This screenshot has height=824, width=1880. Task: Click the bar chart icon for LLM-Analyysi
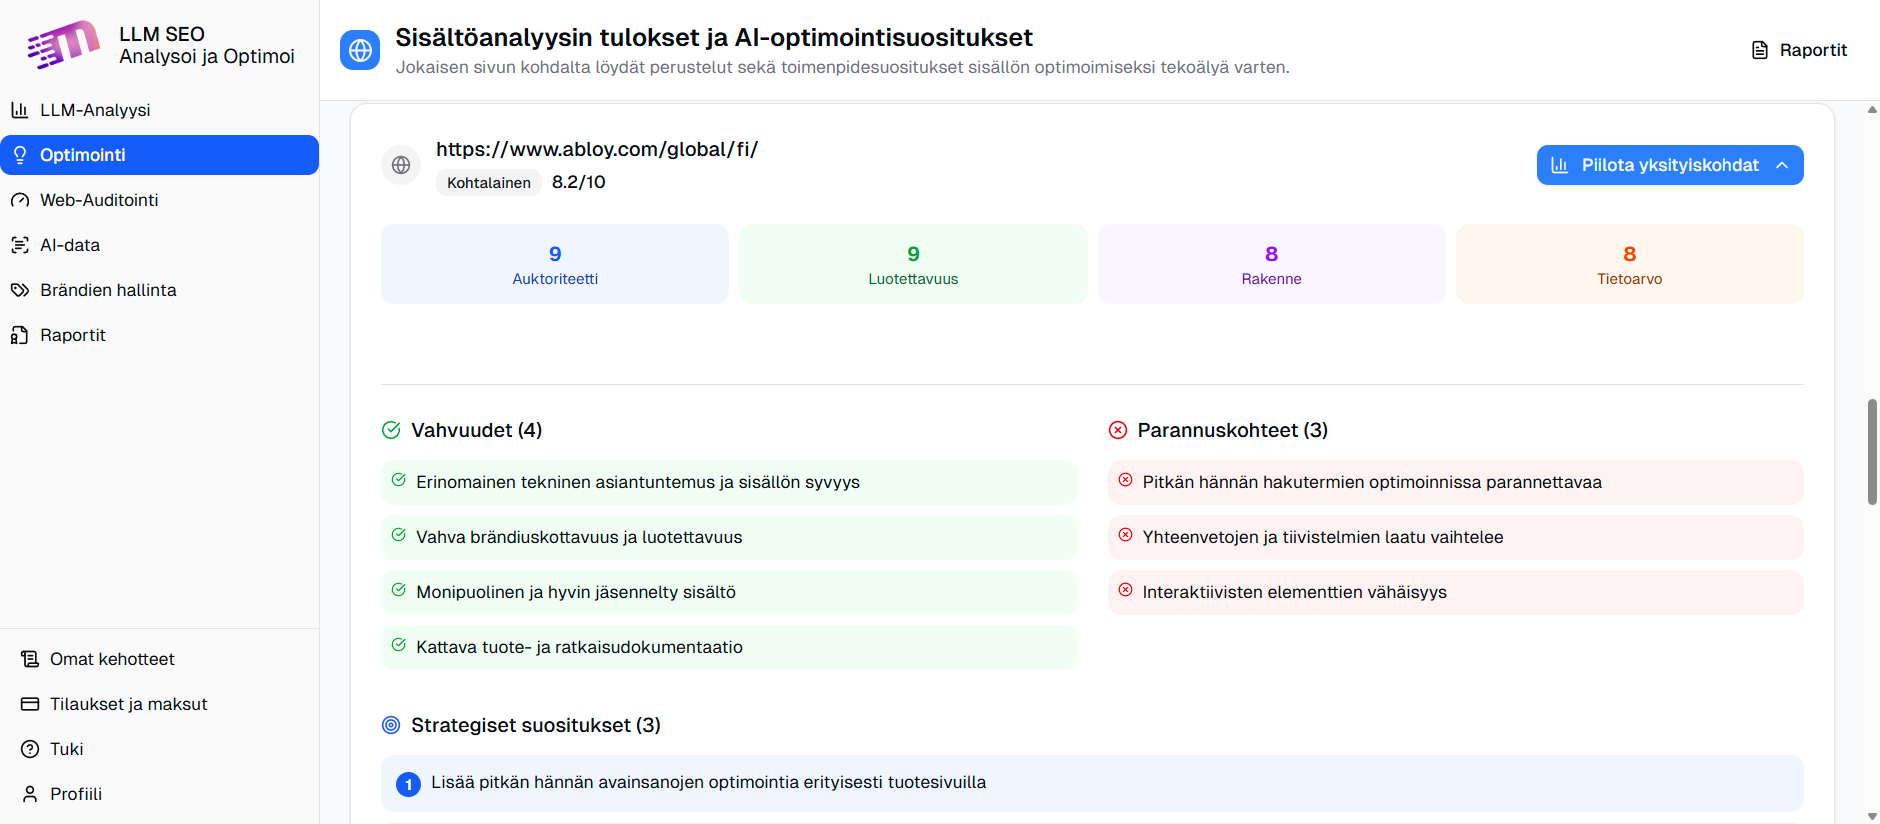[x=20, y=110]
